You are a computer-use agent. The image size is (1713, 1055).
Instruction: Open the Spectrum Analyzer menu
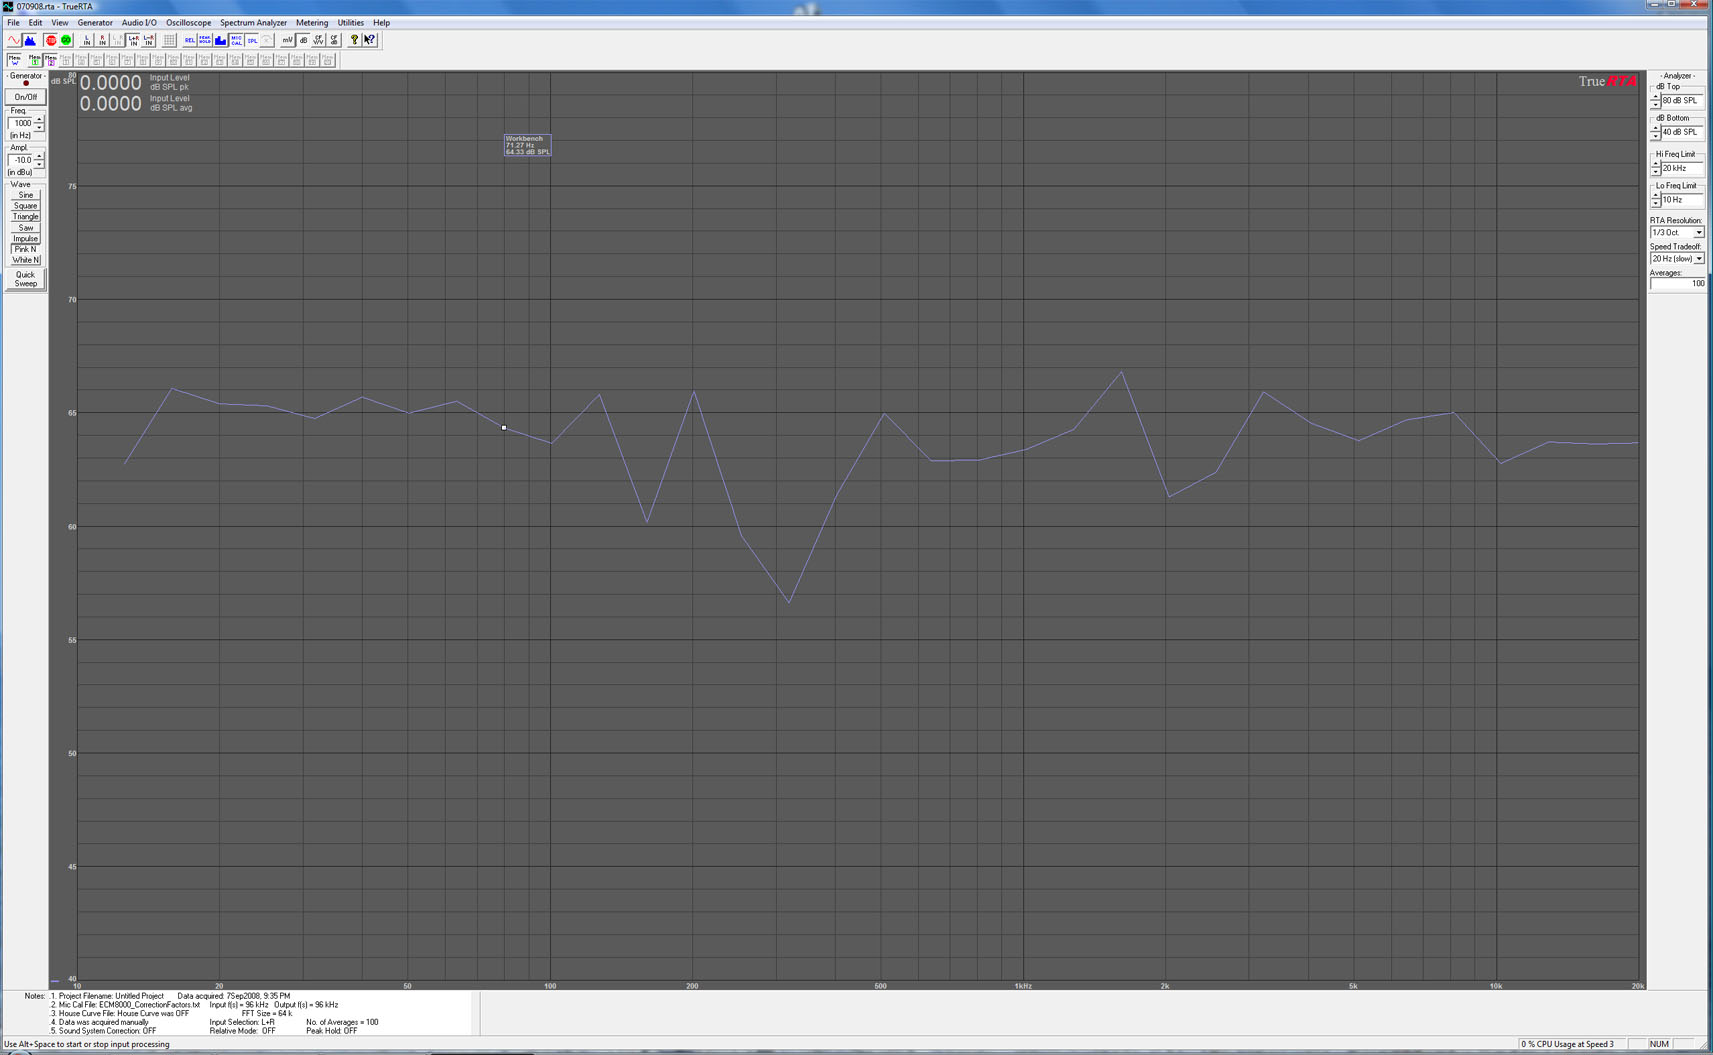pos(253,22)
